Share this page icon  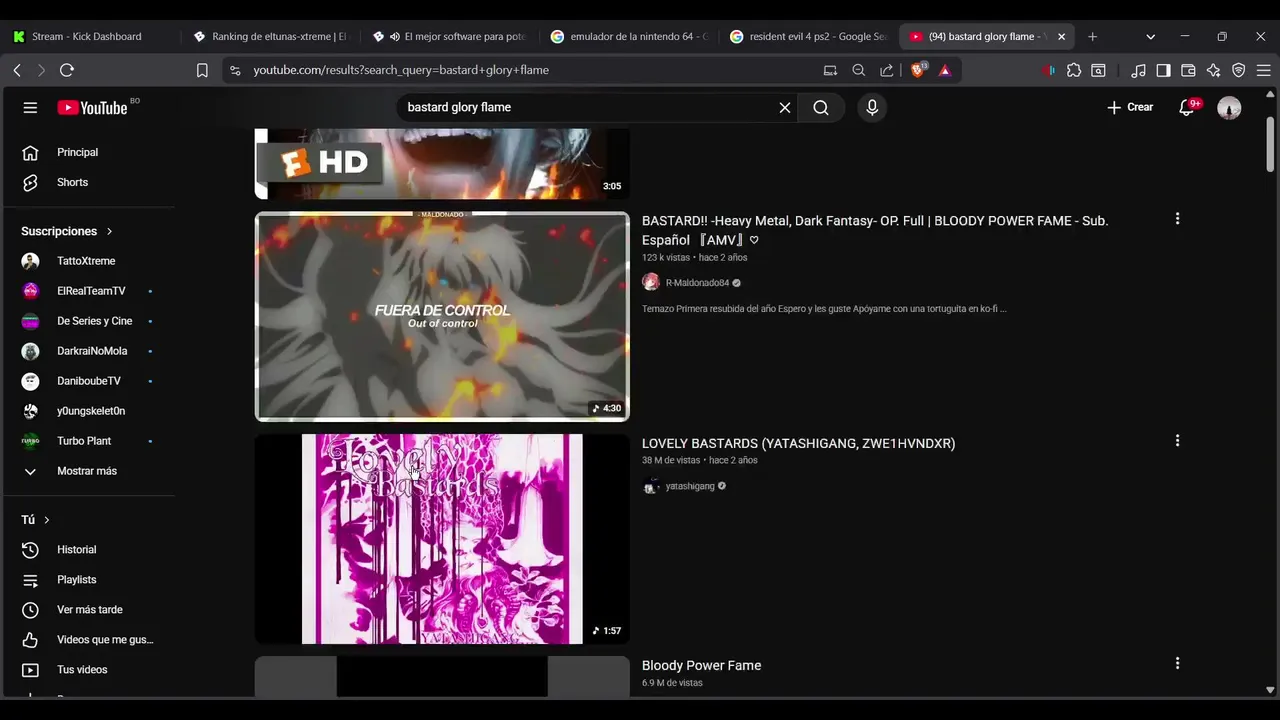(886, 70)
